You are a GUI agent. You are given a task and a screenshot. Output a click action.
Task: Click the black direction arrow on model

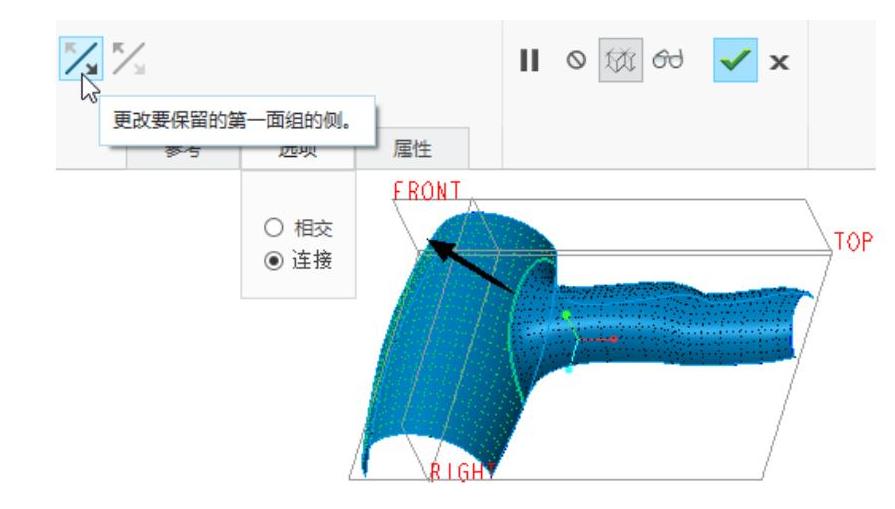point(470,266)
